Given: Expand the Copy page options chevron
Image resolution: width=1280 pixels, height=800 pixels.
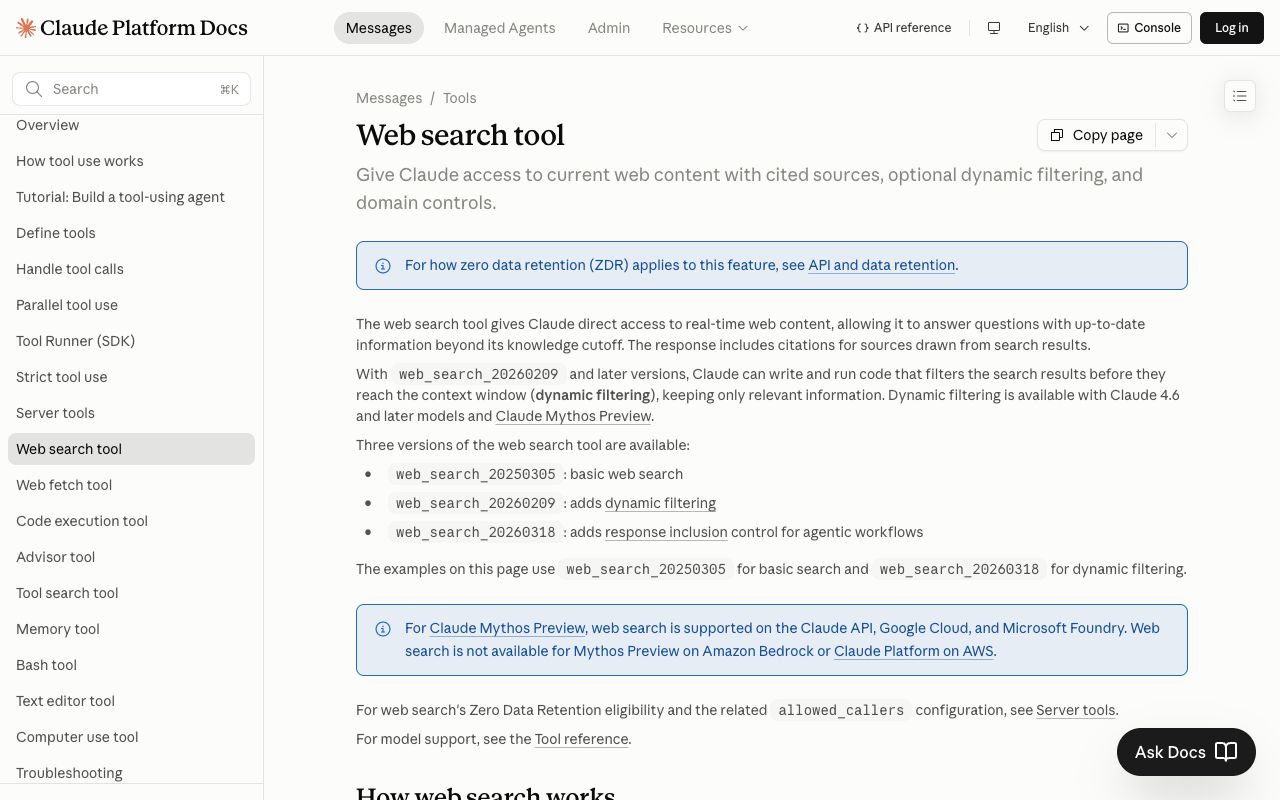Looking at the screenshot, I should [1172, 135].
